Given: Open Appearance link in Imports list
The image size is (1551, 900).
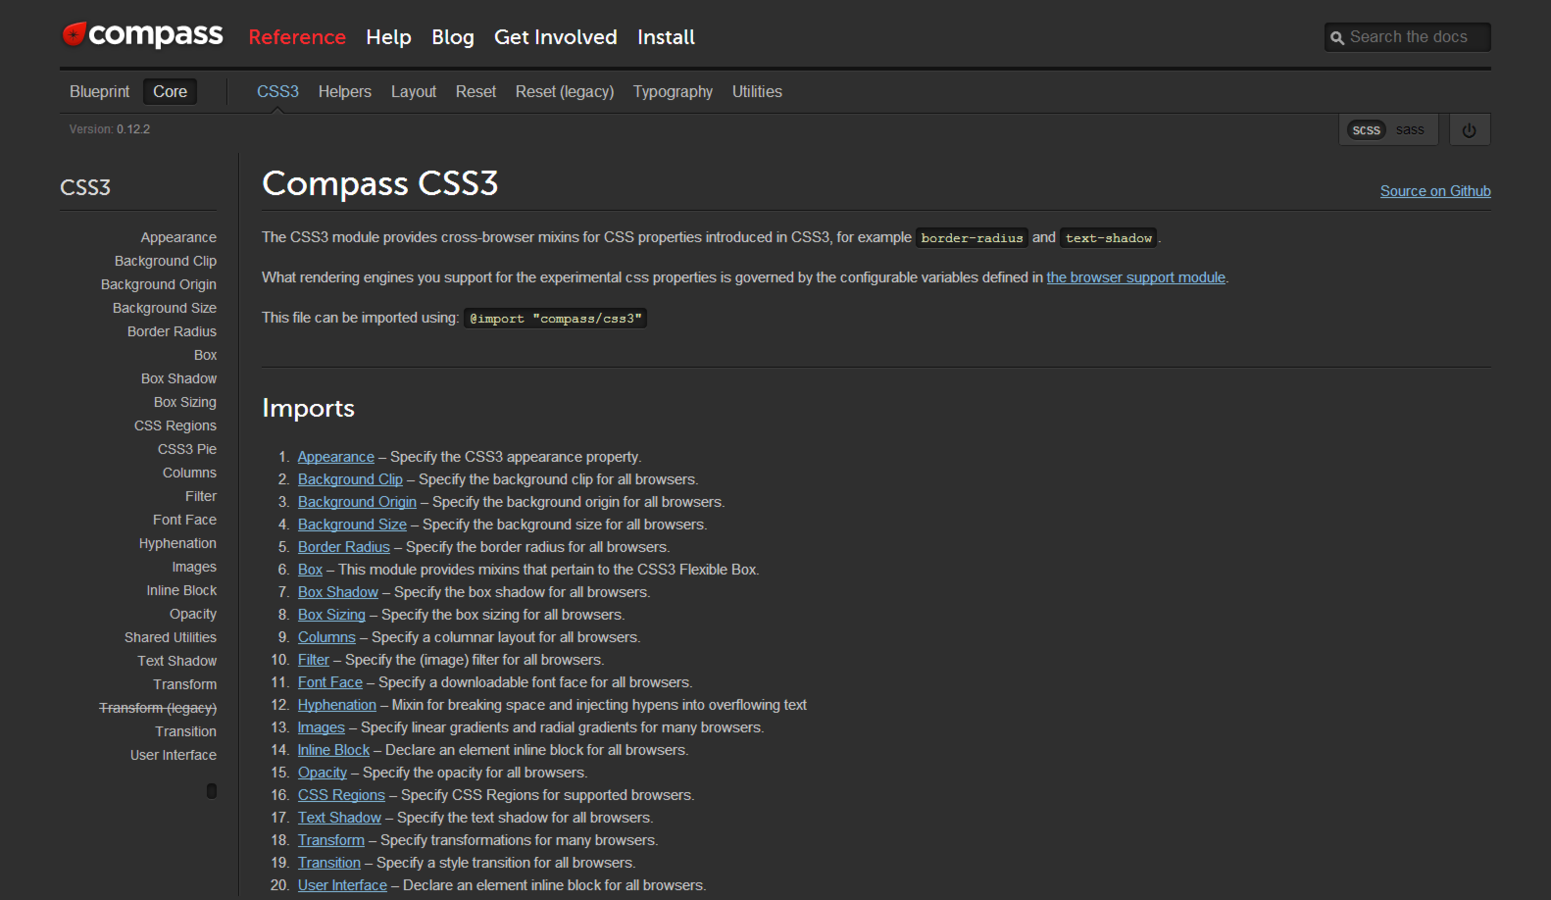Looking at the screenshot, I should coord(336,457).
